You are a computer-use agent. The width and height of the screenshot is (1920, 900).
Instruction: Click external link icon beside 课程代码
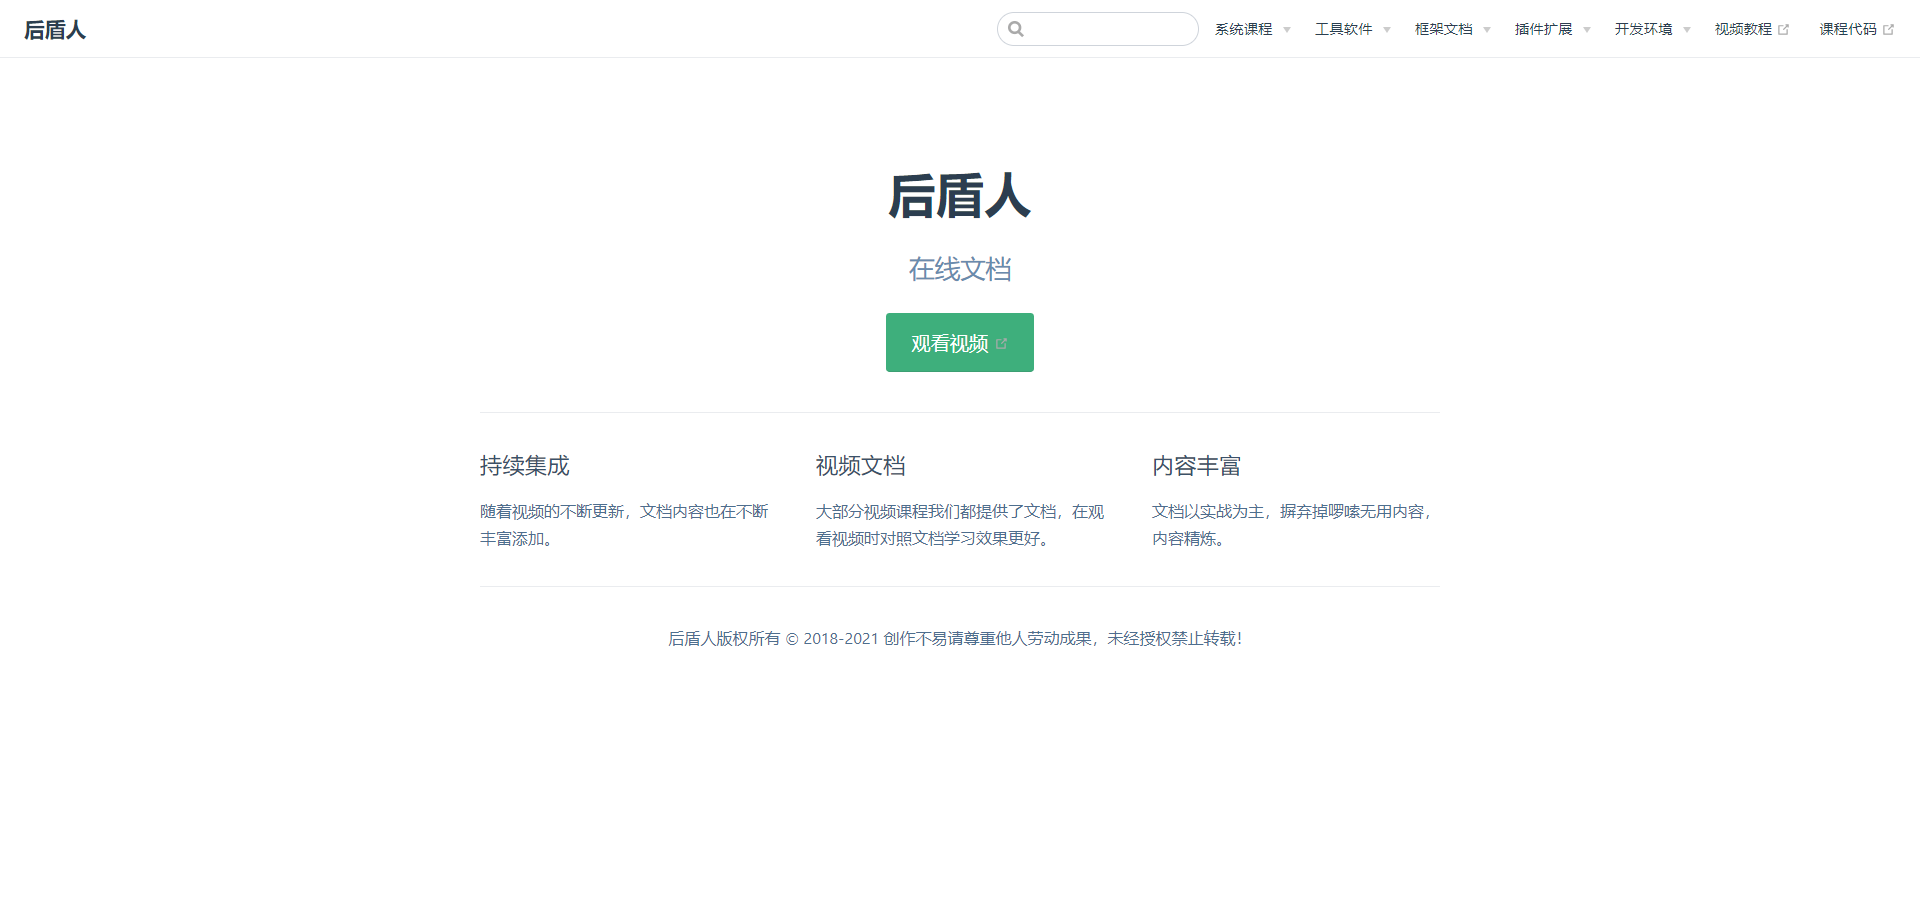point(1888,30)
